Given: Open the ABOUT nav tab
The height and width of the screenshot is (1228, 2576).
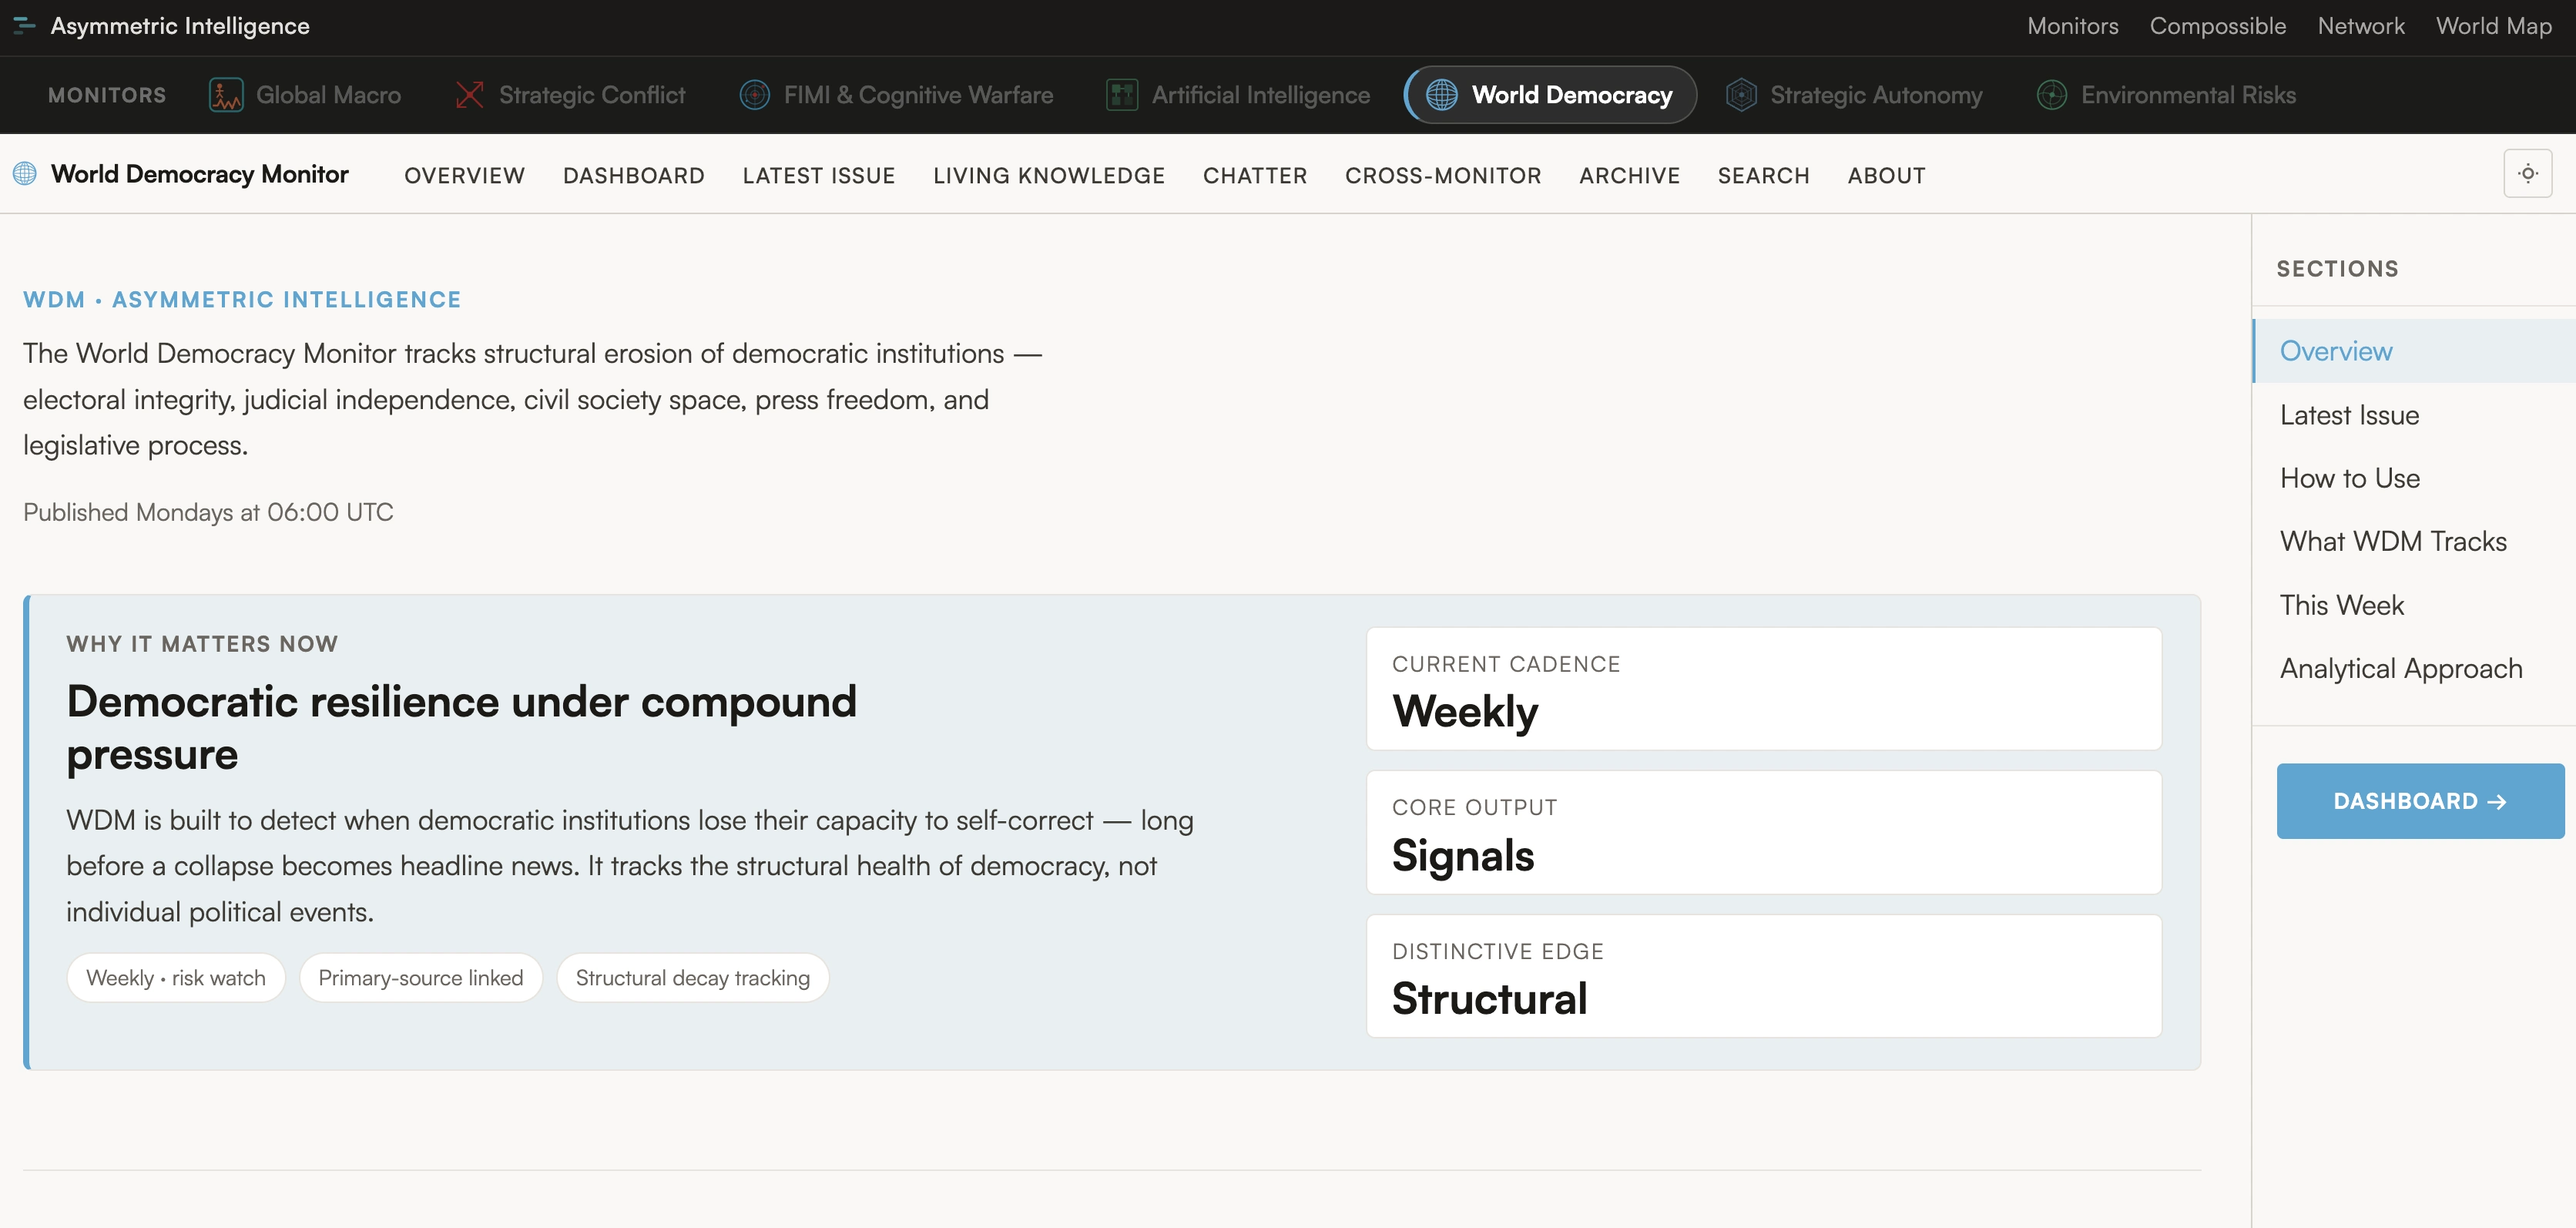Looking at the screenshot, I should click(1886, 175).
